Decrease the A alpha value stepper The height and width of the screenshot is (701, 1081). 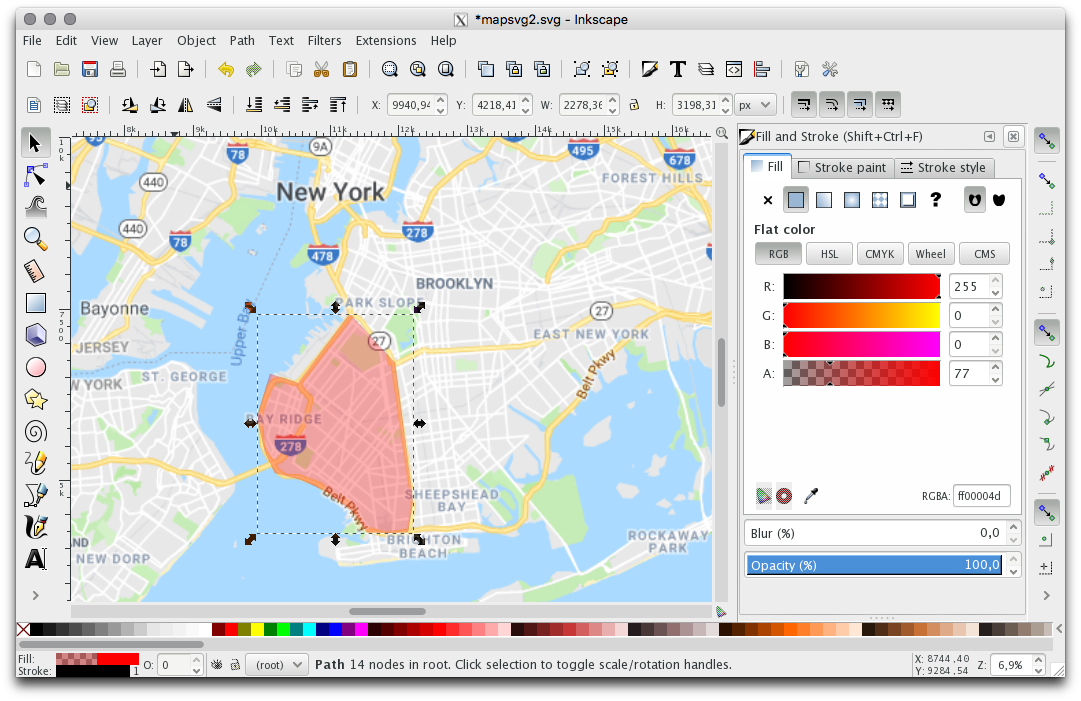click(x=996, y=380)
